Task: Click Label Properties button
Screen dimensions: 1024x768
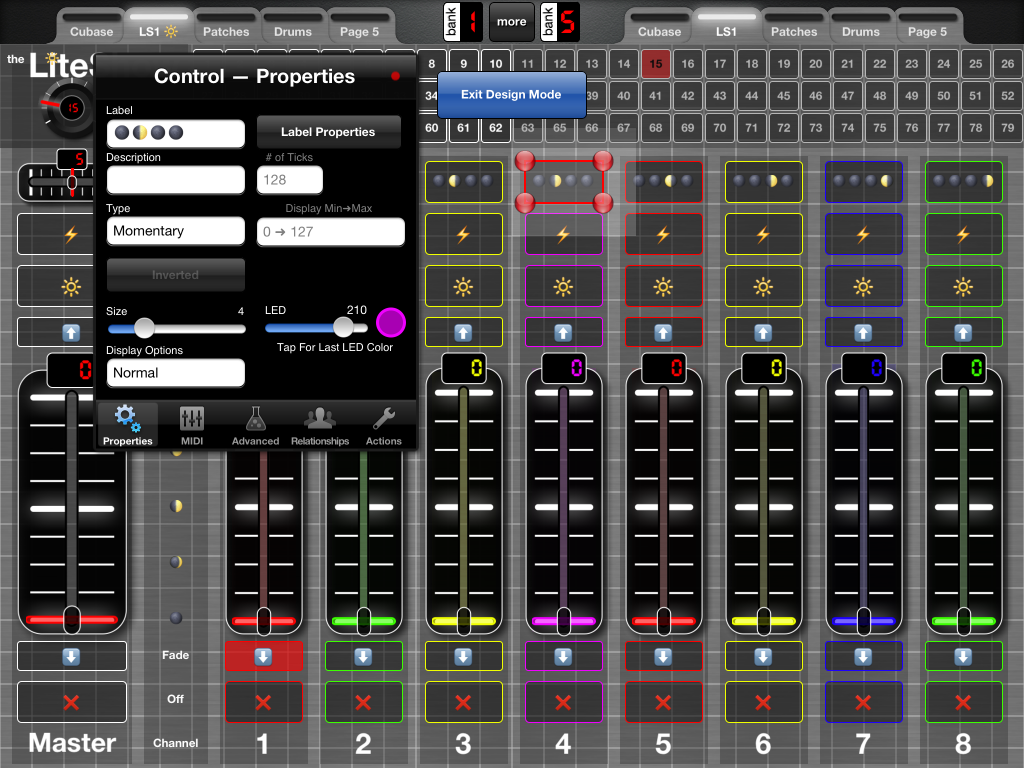Action: click(x=328, y=132)
